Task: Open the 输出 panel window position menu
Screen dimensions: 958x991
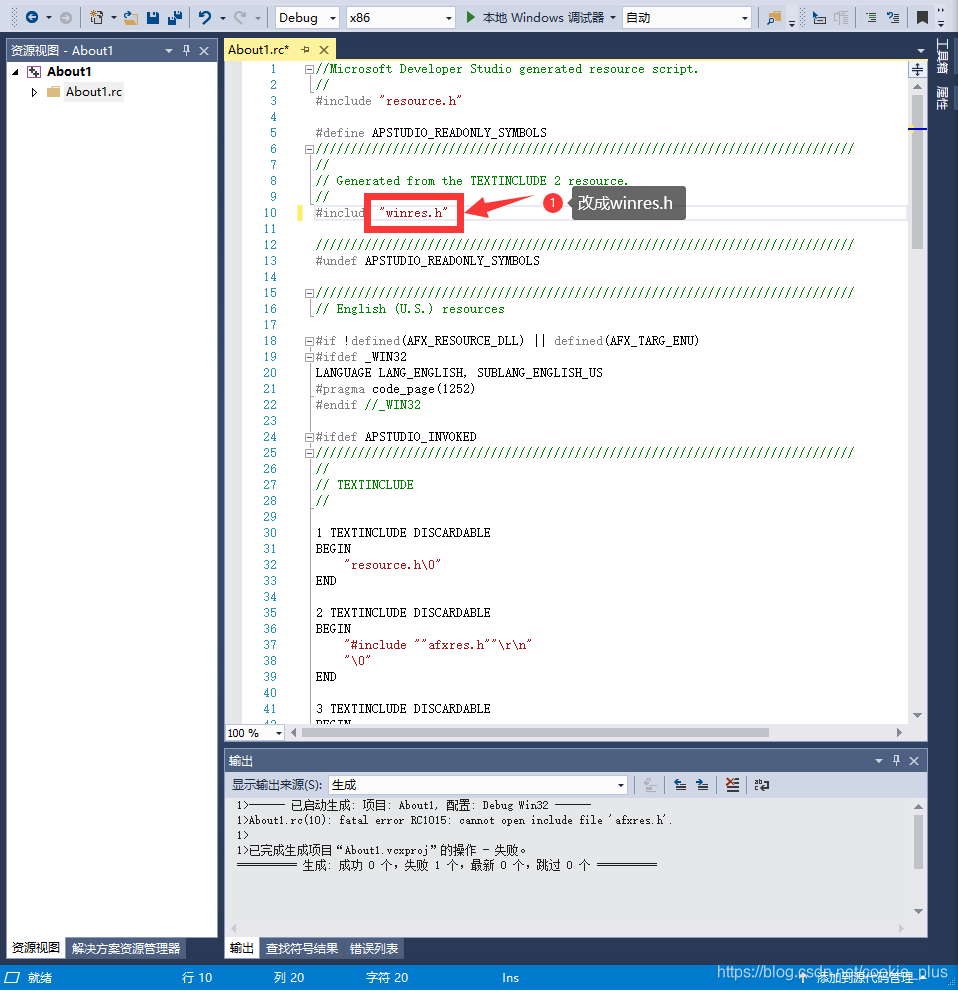Action: pos(878,761)
